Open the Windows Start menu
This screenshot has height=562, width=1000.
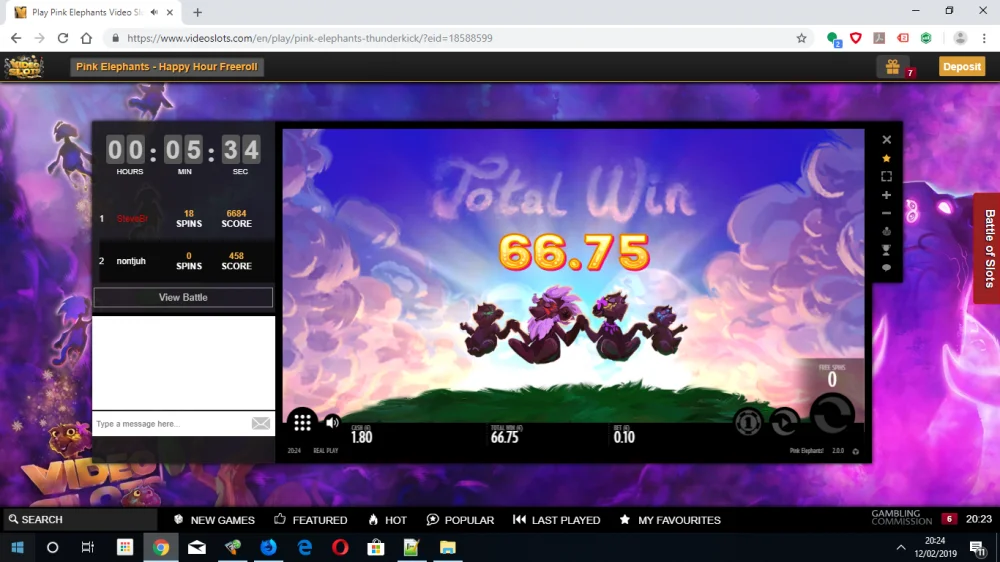[x=17, y=547]
